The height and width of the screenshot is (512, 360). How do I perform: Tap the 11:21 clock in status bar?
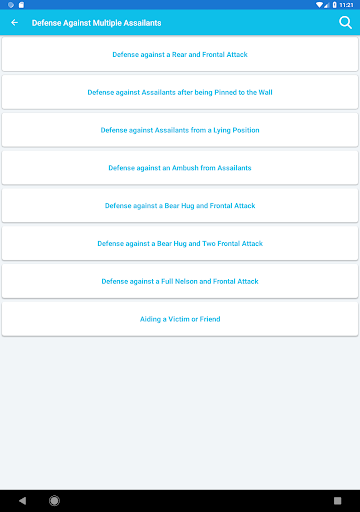pyautogui.click(x=346, y=5)
